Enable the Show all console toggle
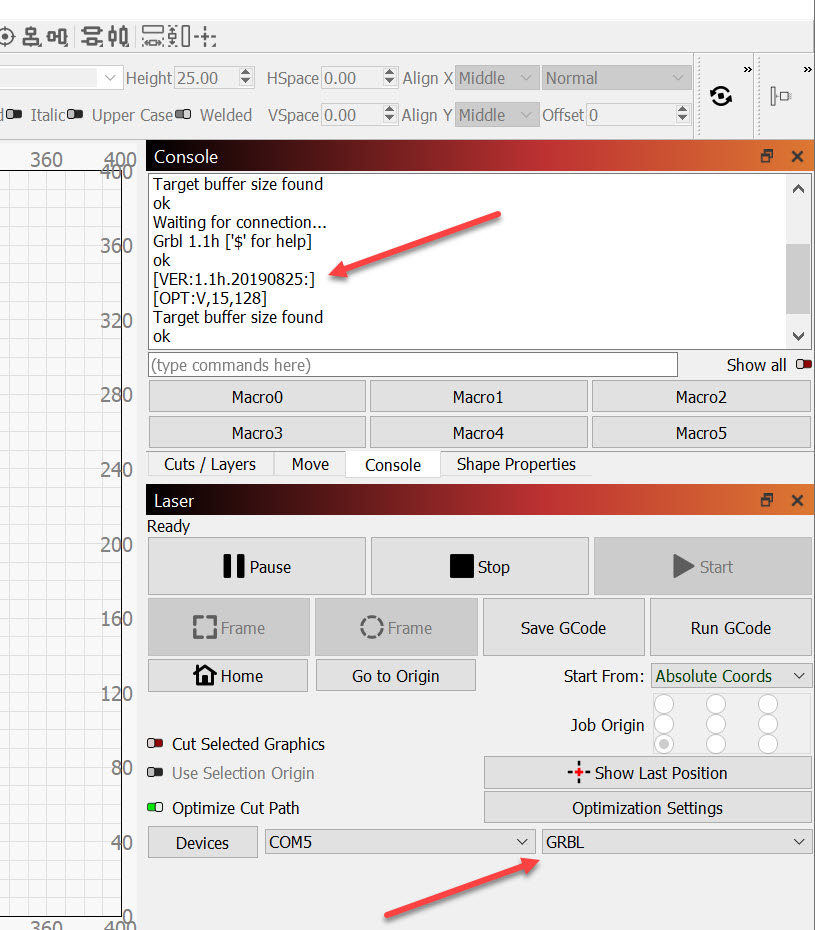This screenshot has height=930, width=815. coord(803,365)
